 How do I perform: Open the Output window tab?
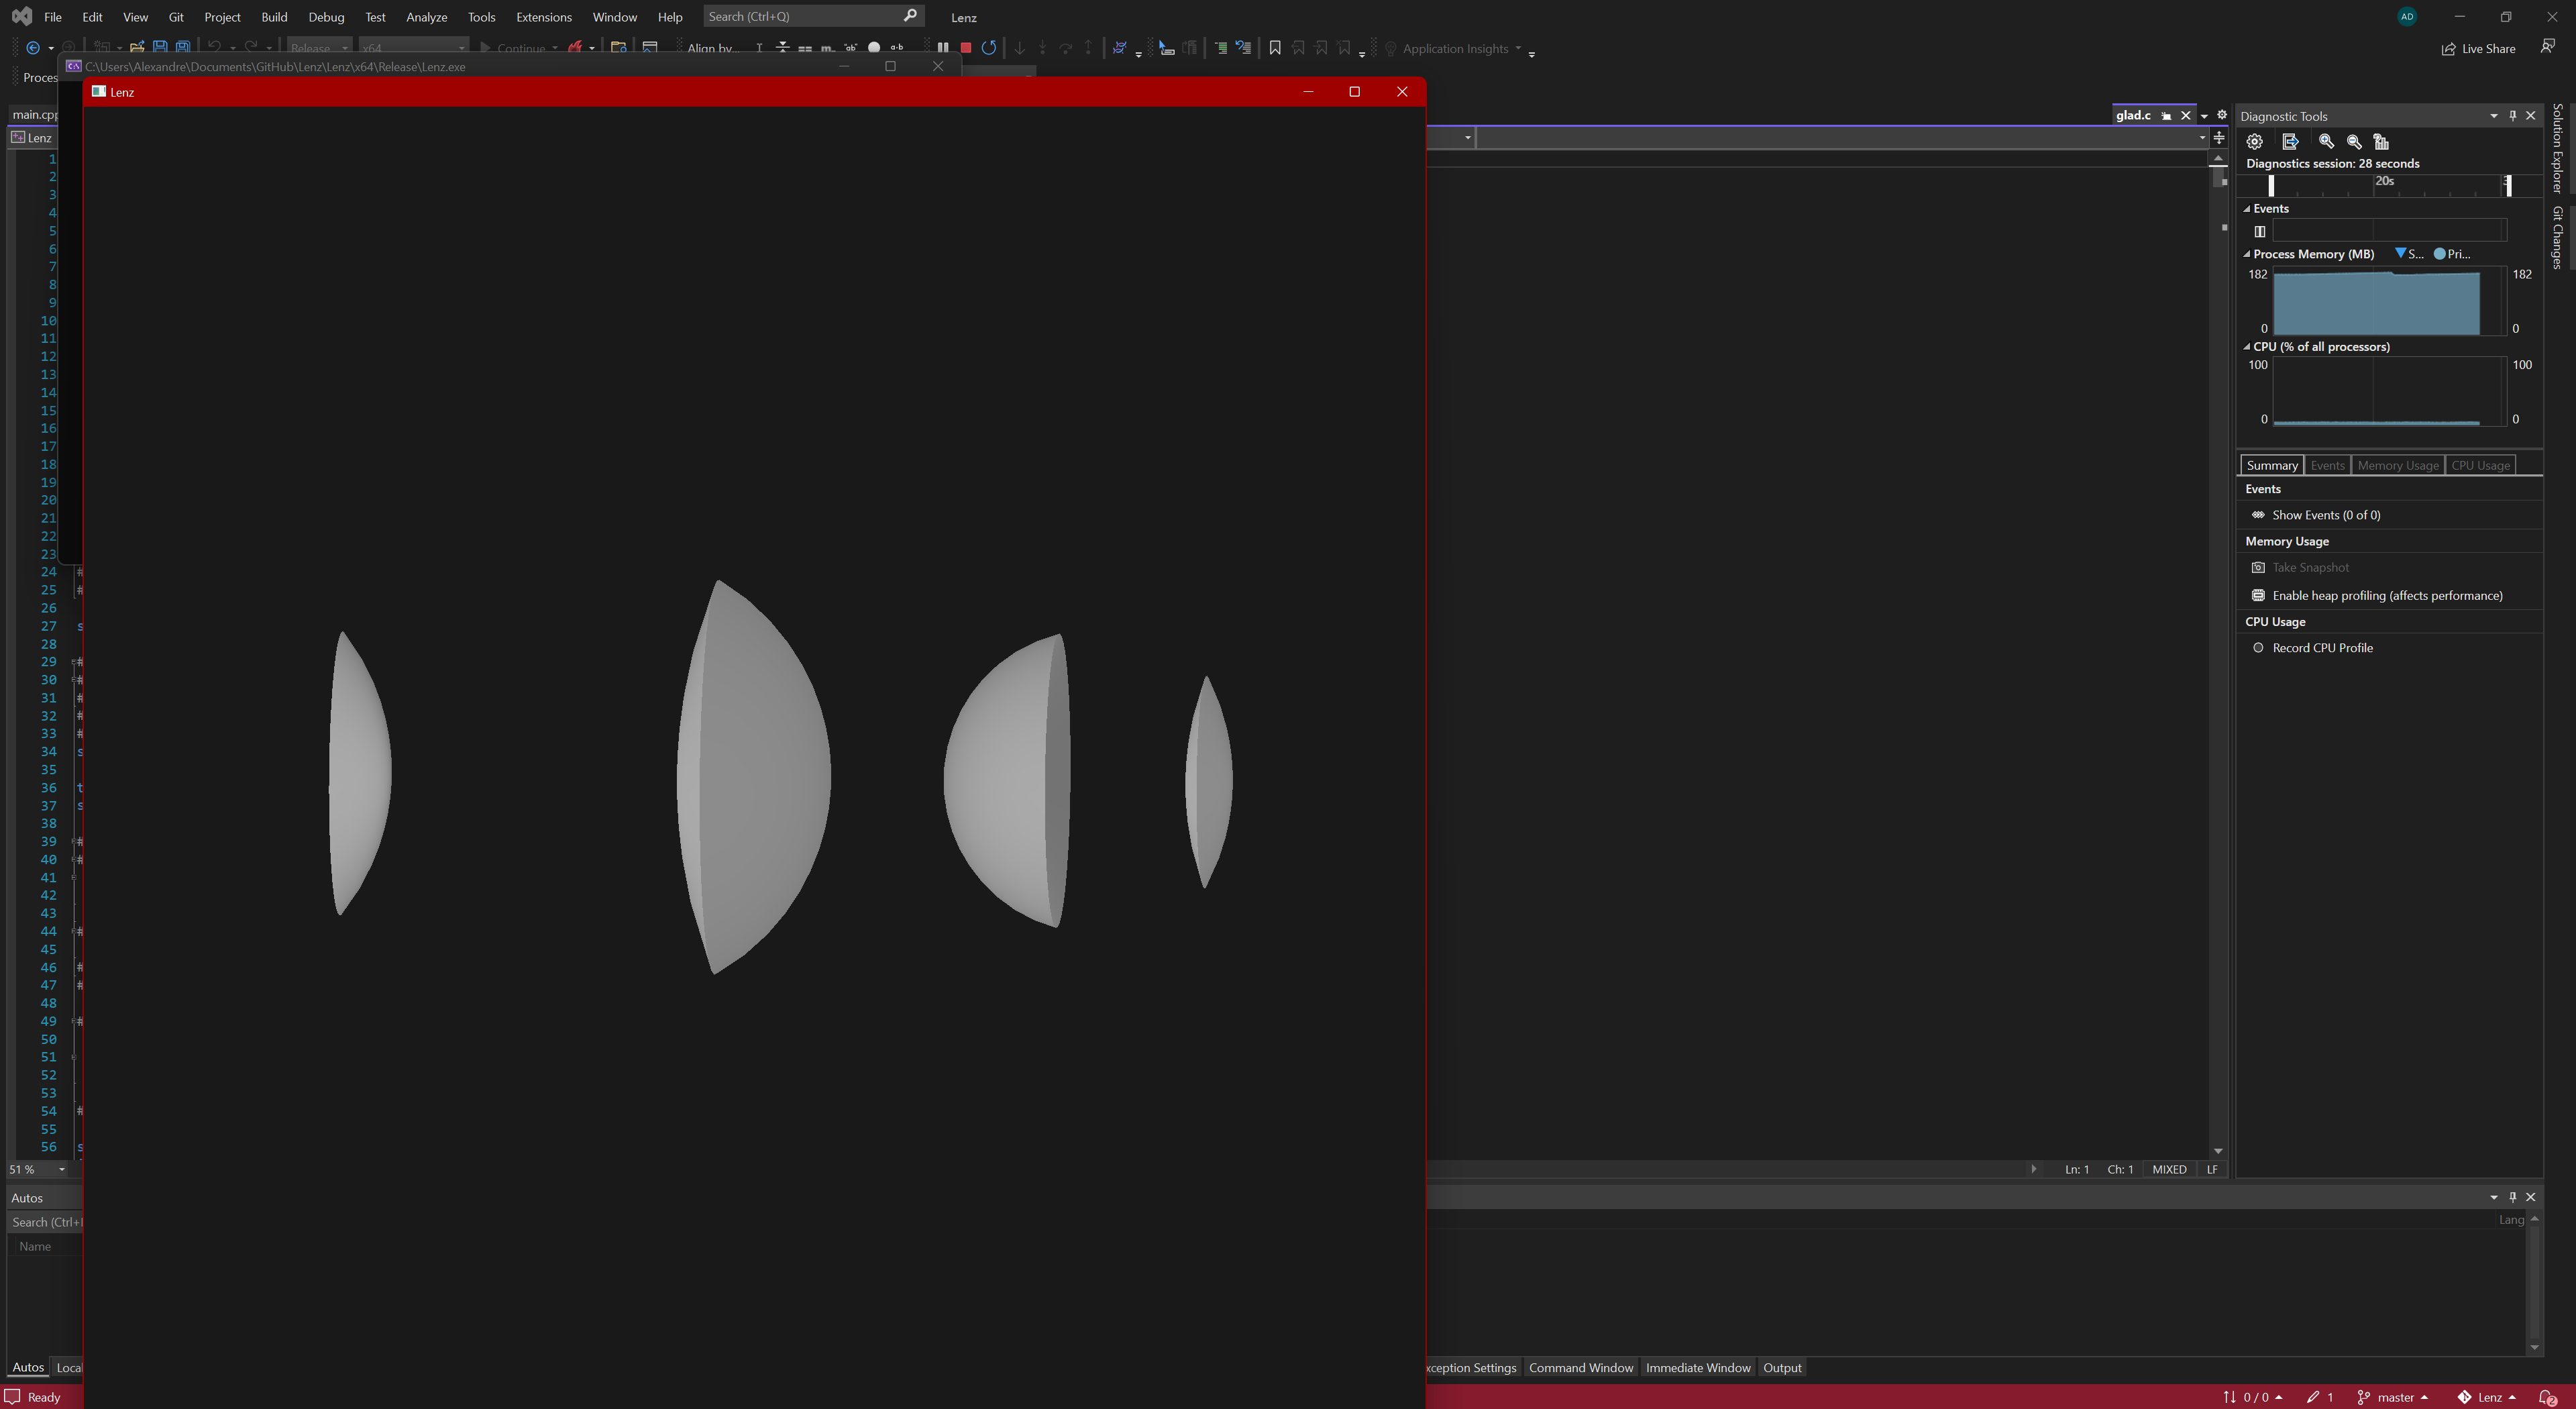[1781, 1367]
